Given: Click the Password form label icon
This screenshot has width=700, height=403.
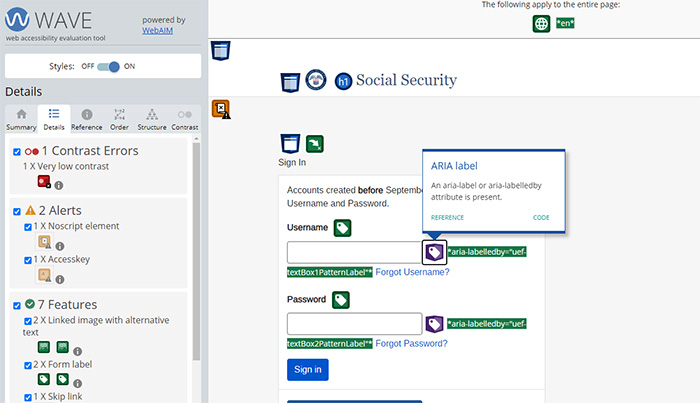Looking at the screenshot, I should click(341, 300).
